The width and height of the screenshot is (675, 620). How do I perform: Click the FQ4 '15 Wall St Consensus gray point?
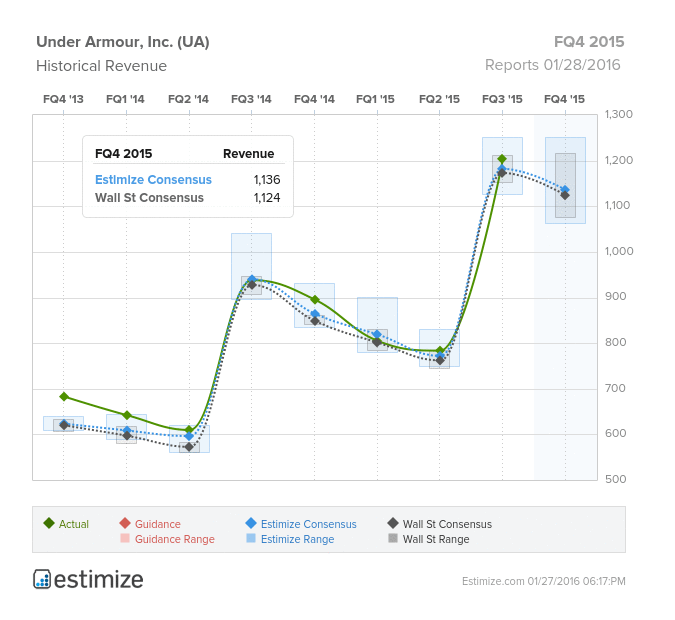coord(565,195)
